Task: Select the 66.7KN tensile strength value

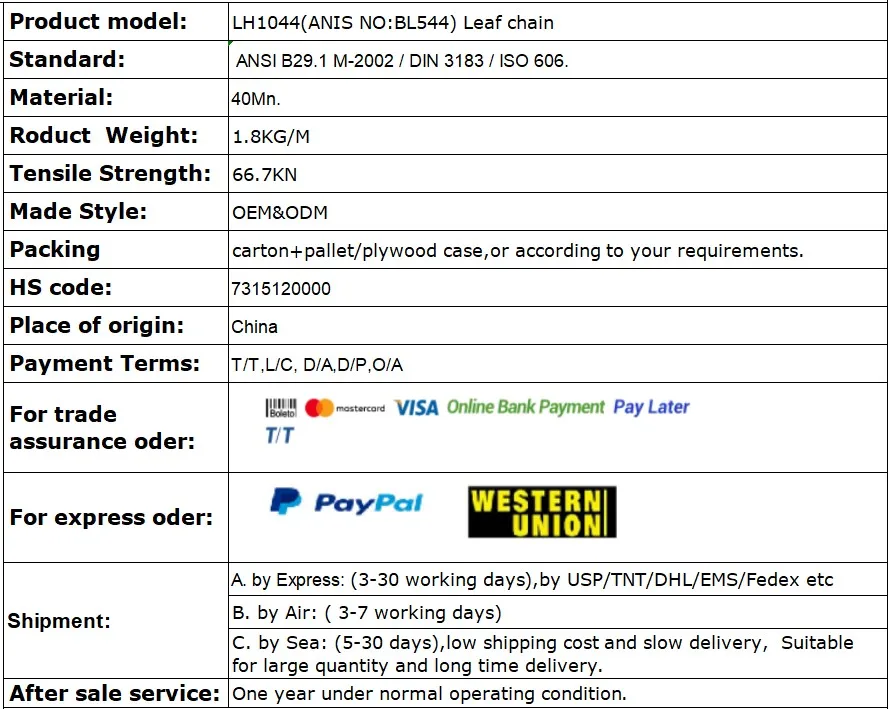Action: click(264, 175)
